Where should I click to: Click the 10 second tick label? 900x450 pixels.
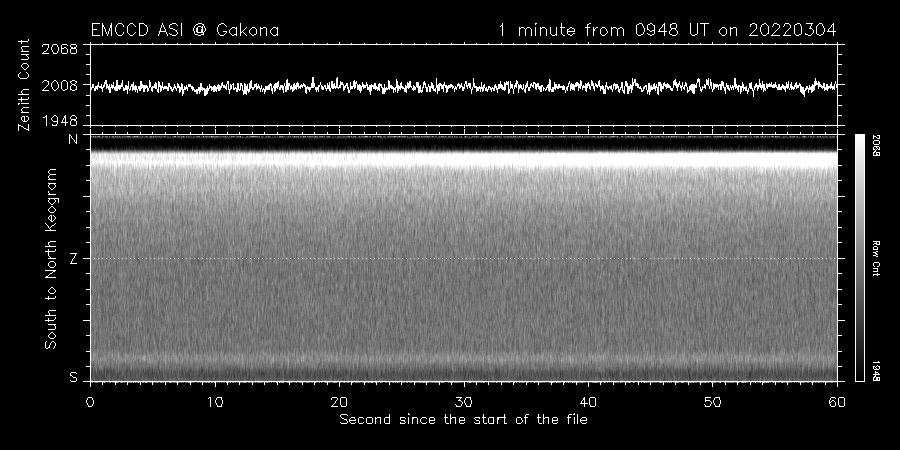[215, 402]
